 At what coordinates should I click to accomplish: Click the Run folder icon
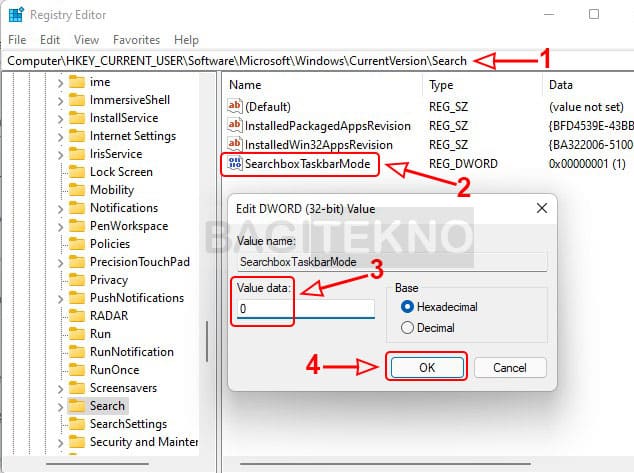(76, 334)
